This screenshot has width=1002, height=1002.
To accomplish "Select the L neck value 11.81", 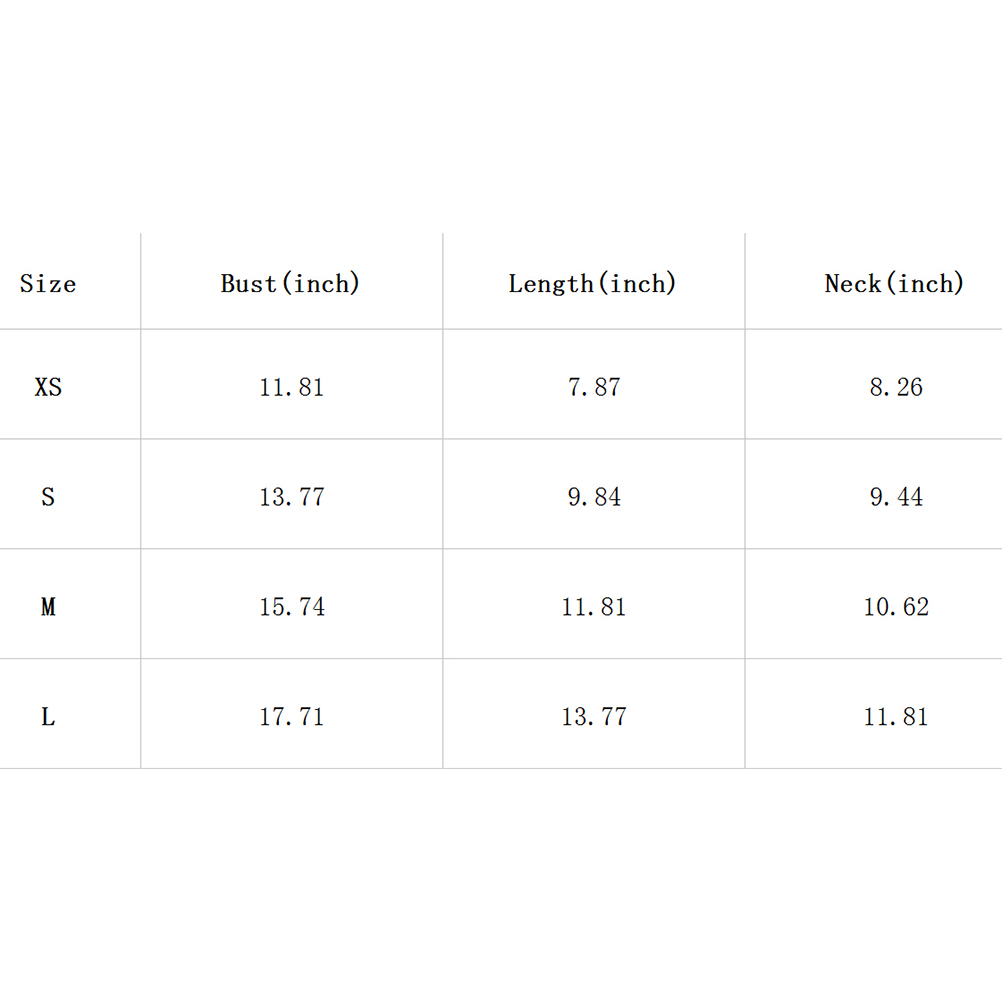I will (896, 717).
